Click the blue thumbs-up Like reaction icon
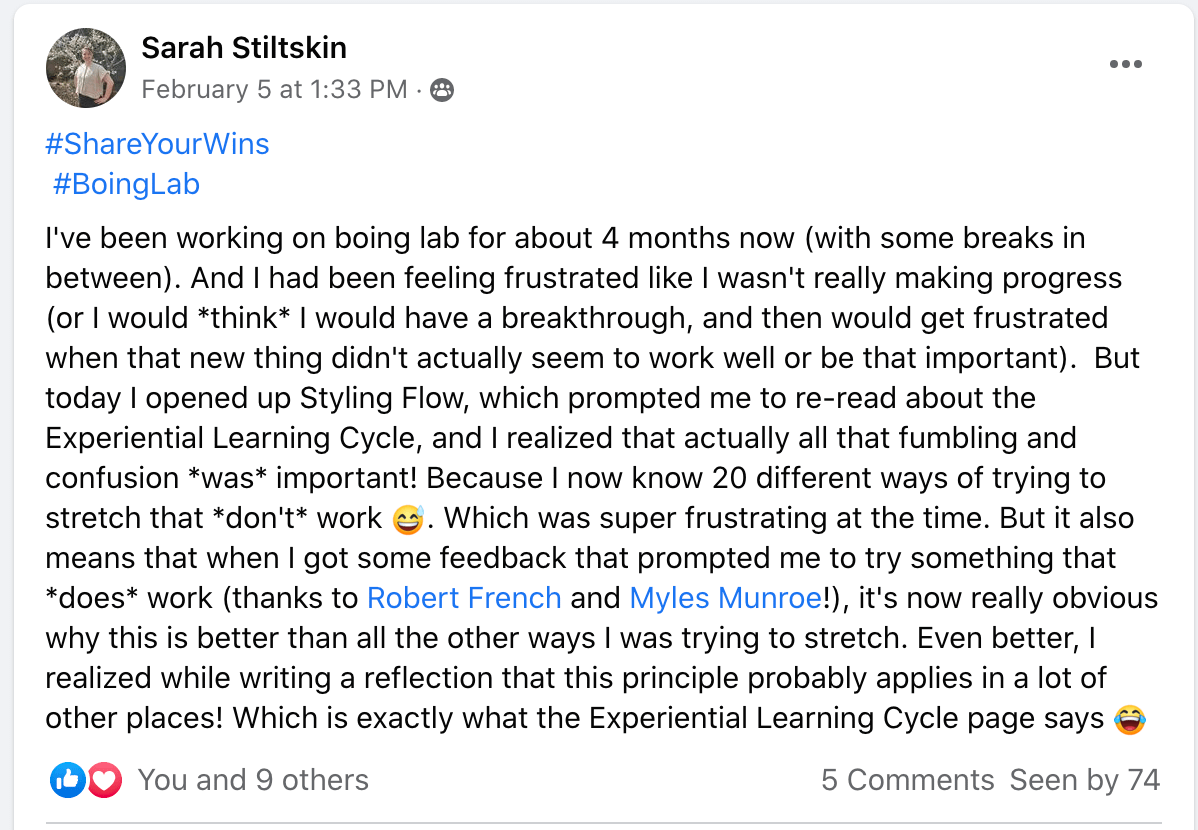The width and height of the screenshot is (1198, 830). click(67, 780)
